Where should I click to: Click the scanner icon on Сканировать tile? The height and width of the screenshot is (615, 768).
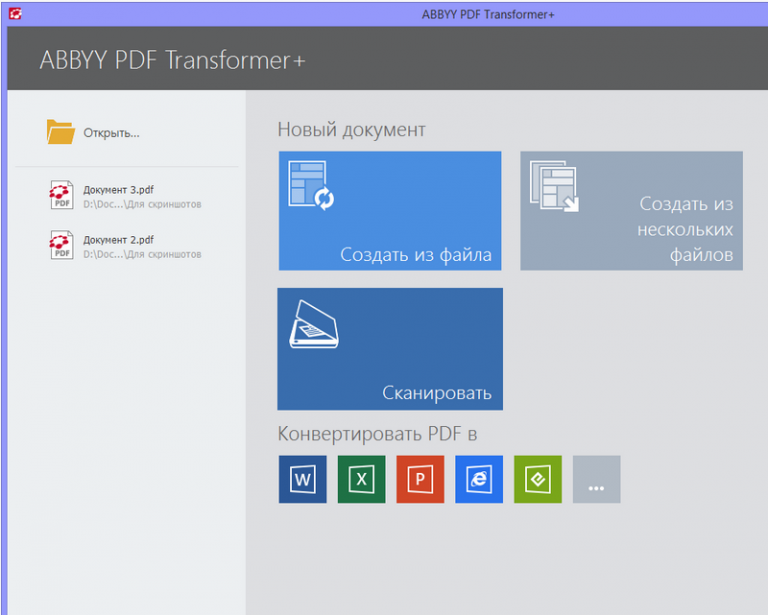click(x=313, y=324)
